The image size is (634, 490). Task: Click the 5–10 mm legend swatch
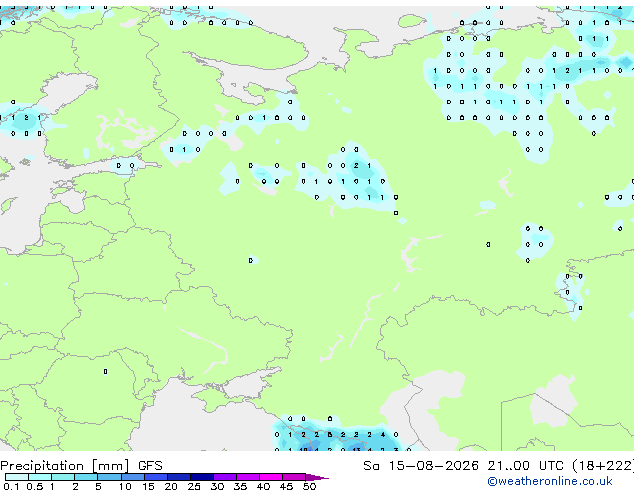109,477
